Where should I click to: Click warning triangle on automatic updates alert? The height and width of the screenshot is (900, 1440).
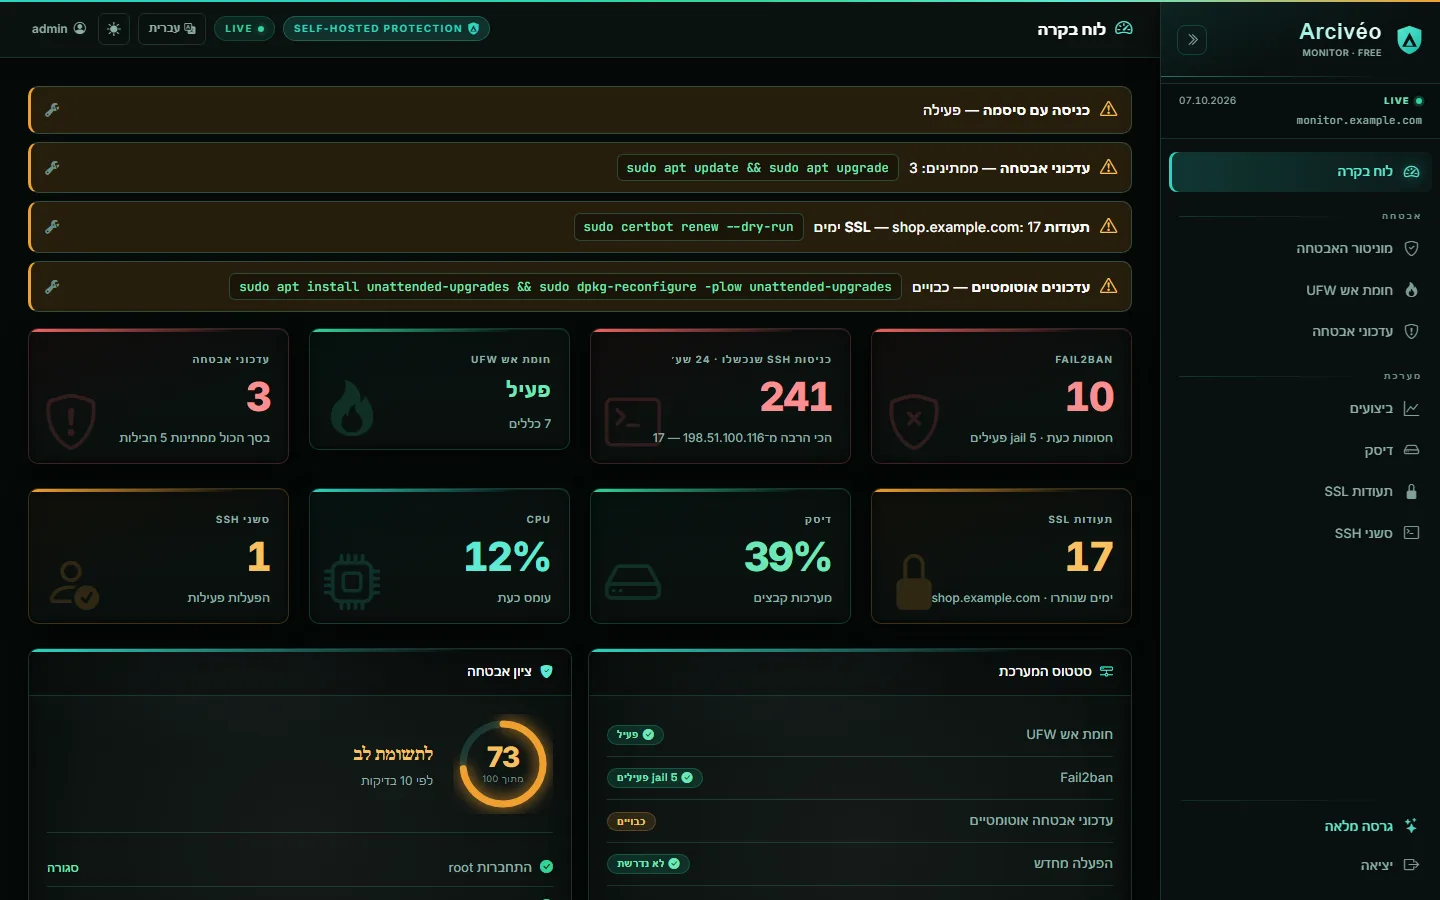pyautogui.click(x=1108, y=286)
